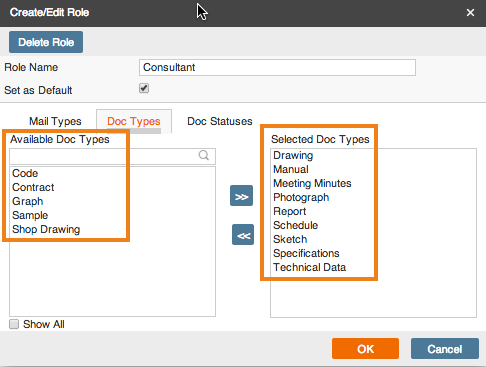Choose Meeting Minutes in selected list
486x367 pixels.
click(x=312, y=183)
